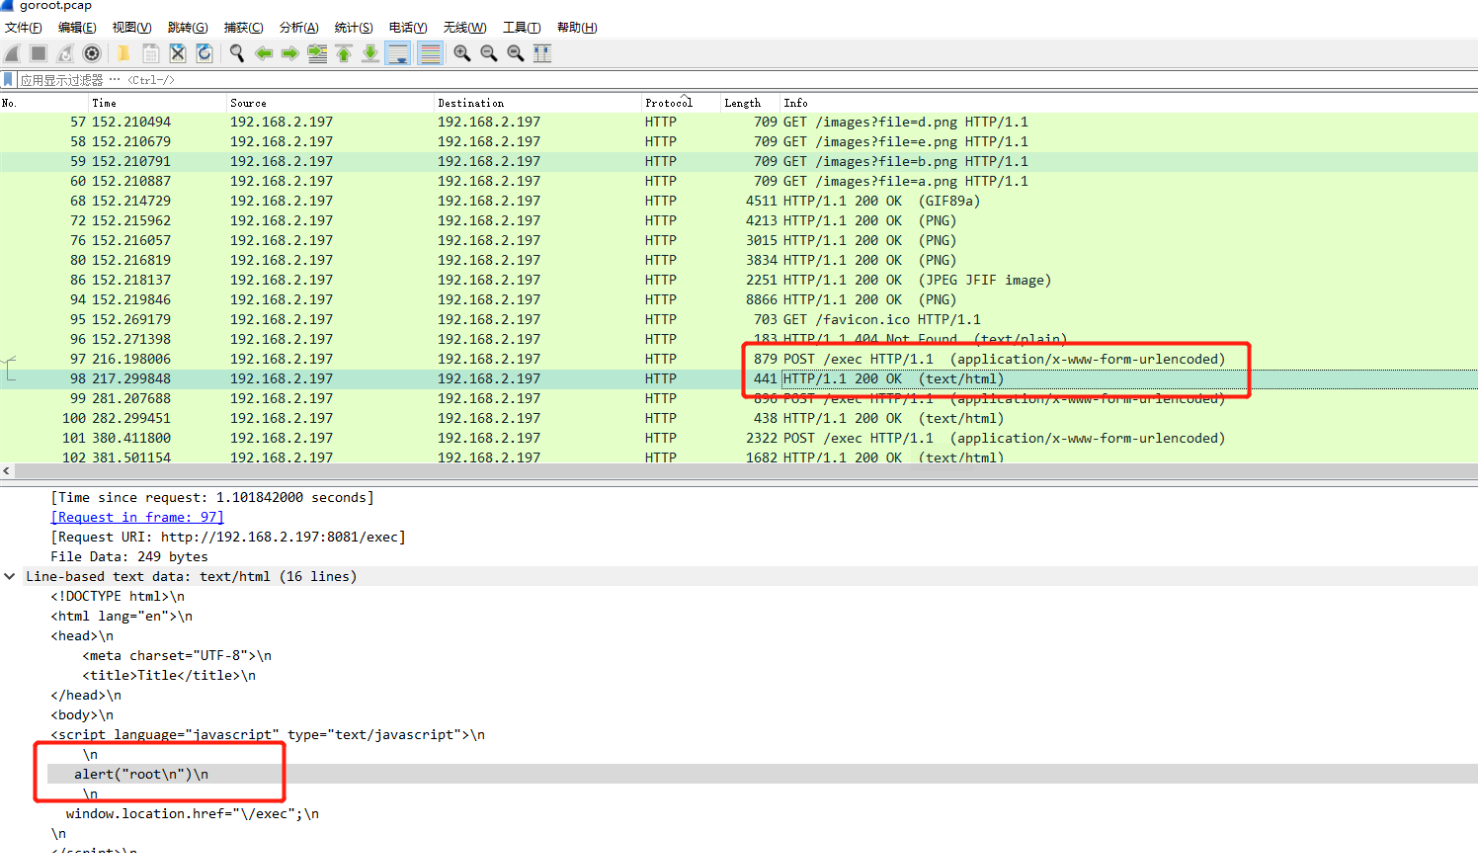Sort packets by the Source column
1478x853 pixels.
coord(330,103)
